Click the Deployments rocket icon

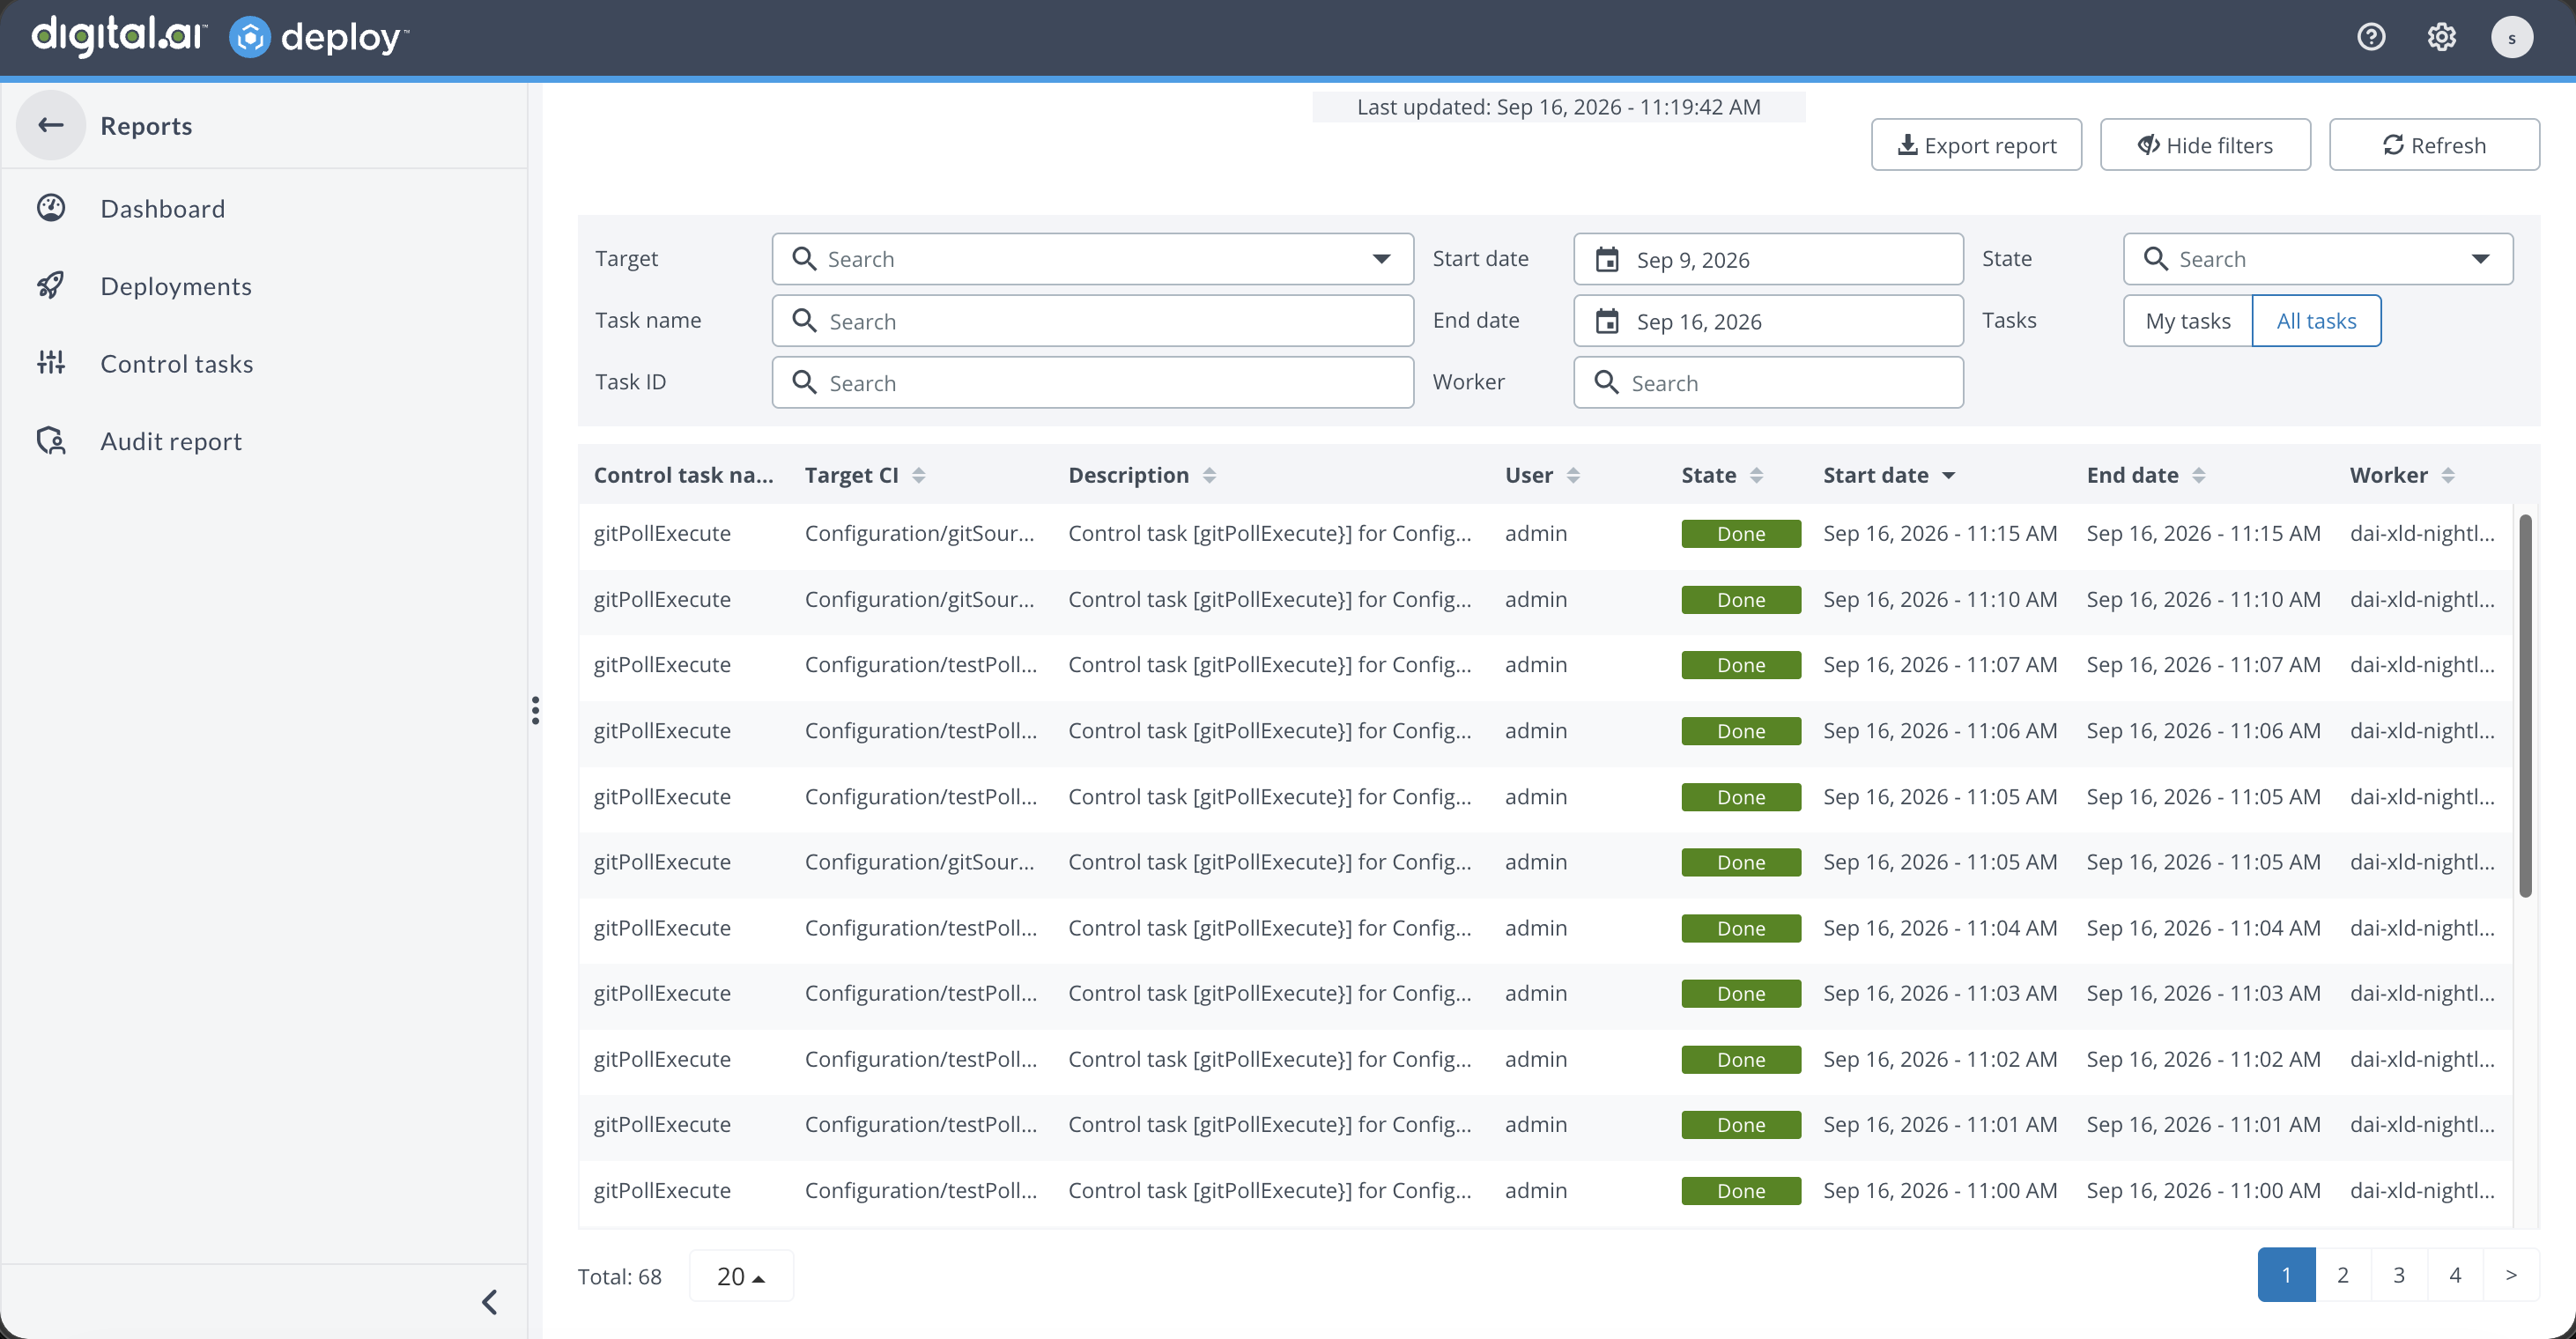51,286
